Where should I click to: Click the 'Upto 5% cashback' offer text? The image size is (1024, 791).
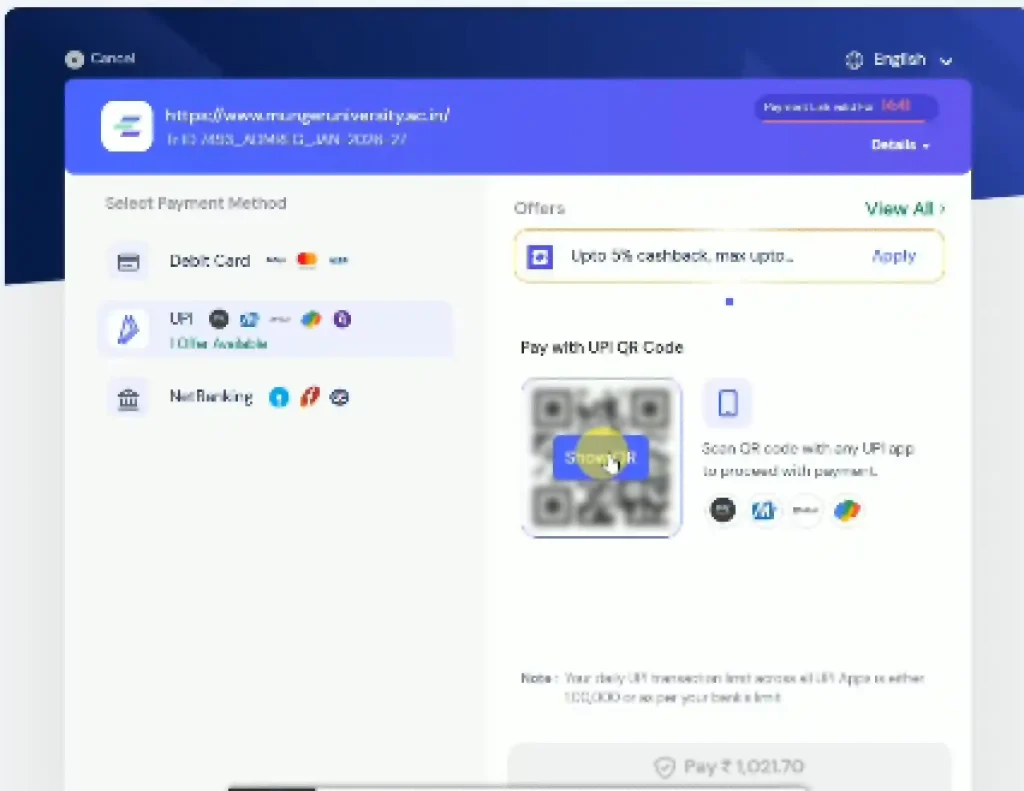pyautogui.click(x=682, y=256)
